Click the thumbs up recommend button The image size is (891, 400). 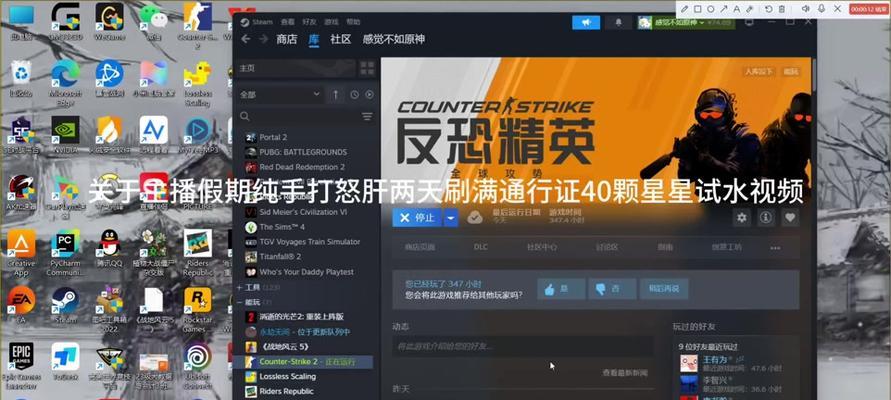pyautogui.click(x=561, y=289)
